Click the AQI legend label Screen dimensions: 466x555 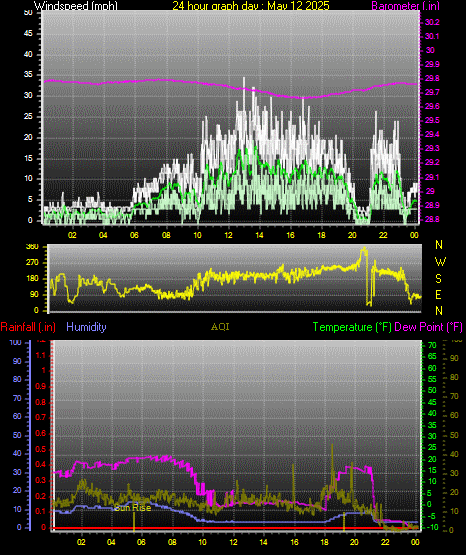point(220,327)
